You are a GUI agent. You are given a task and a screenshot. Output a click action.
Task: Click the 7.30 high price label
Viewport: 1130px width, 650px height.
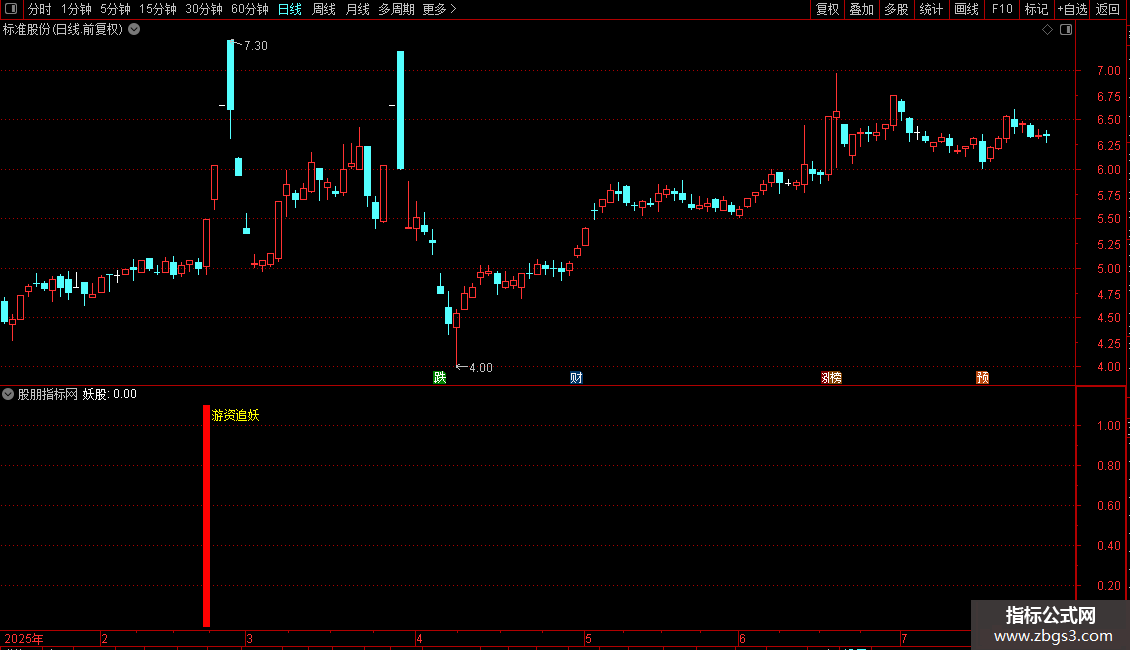tap(255, 45)
